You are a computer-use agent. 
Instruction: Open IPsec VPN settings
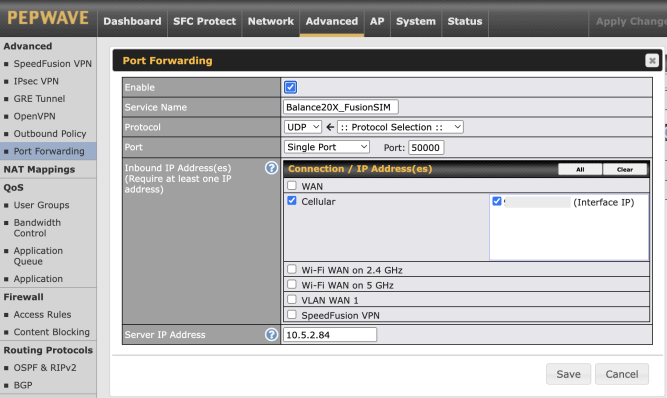pos(36,81)
